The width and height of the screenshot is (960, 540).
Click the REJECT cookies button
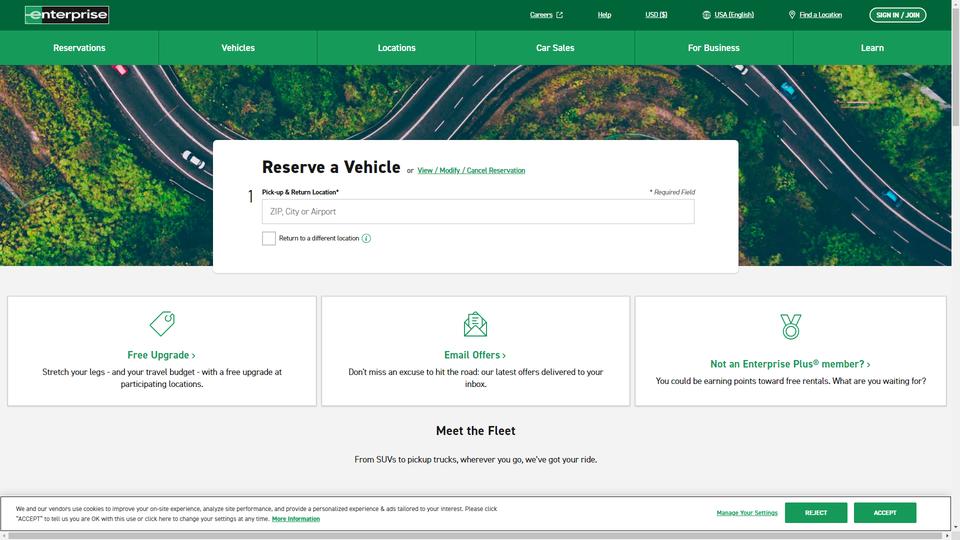click(816, 512)
